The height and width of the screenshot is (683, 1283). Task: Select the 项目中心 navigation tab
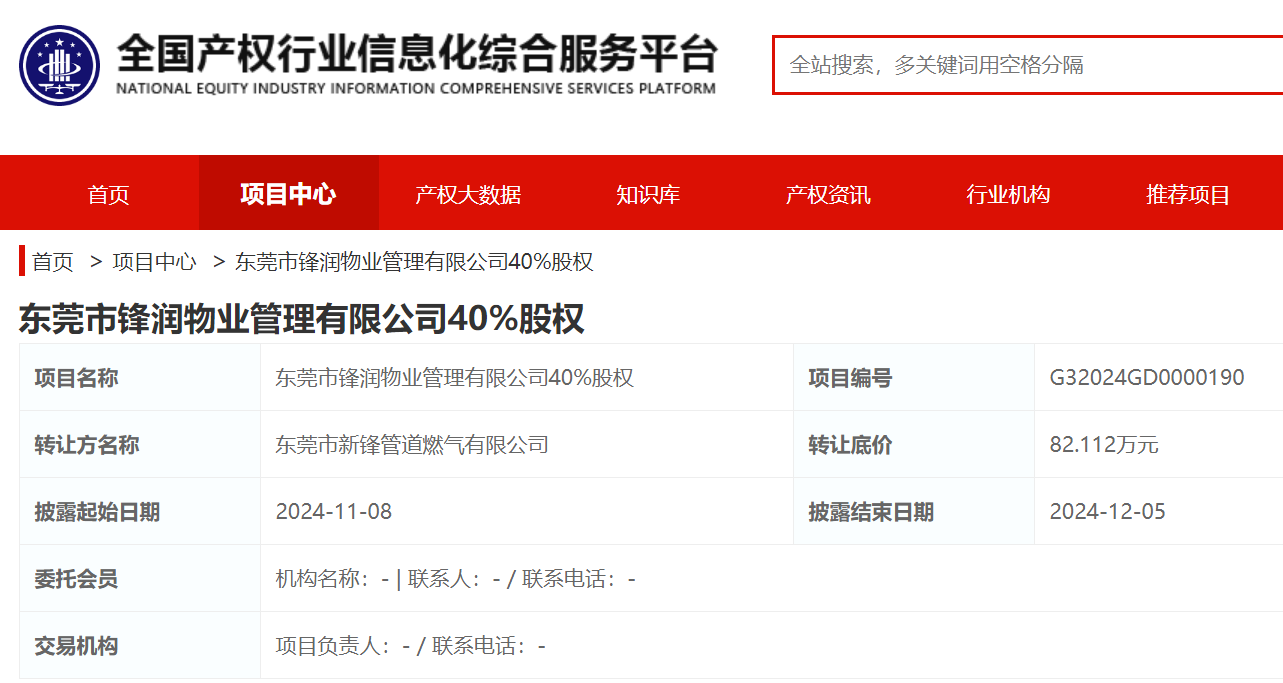[288, 194]
